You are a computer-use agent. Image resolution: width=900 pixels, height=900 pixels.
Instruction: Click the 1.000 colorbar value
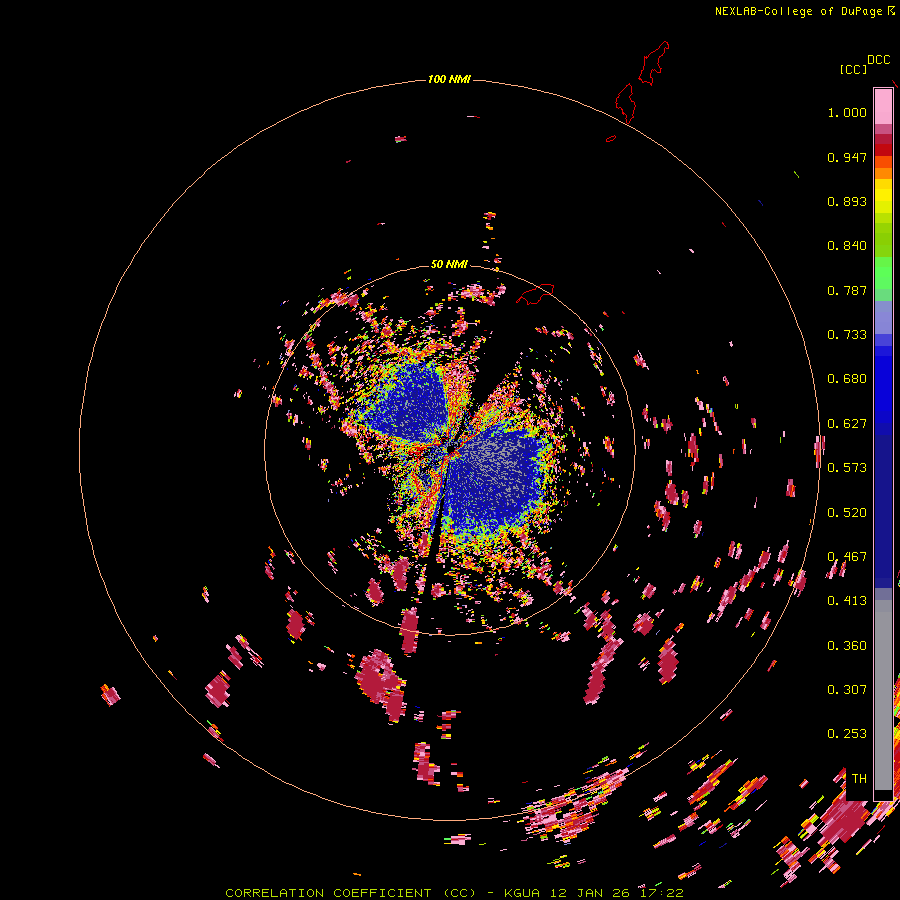(847, 112)
